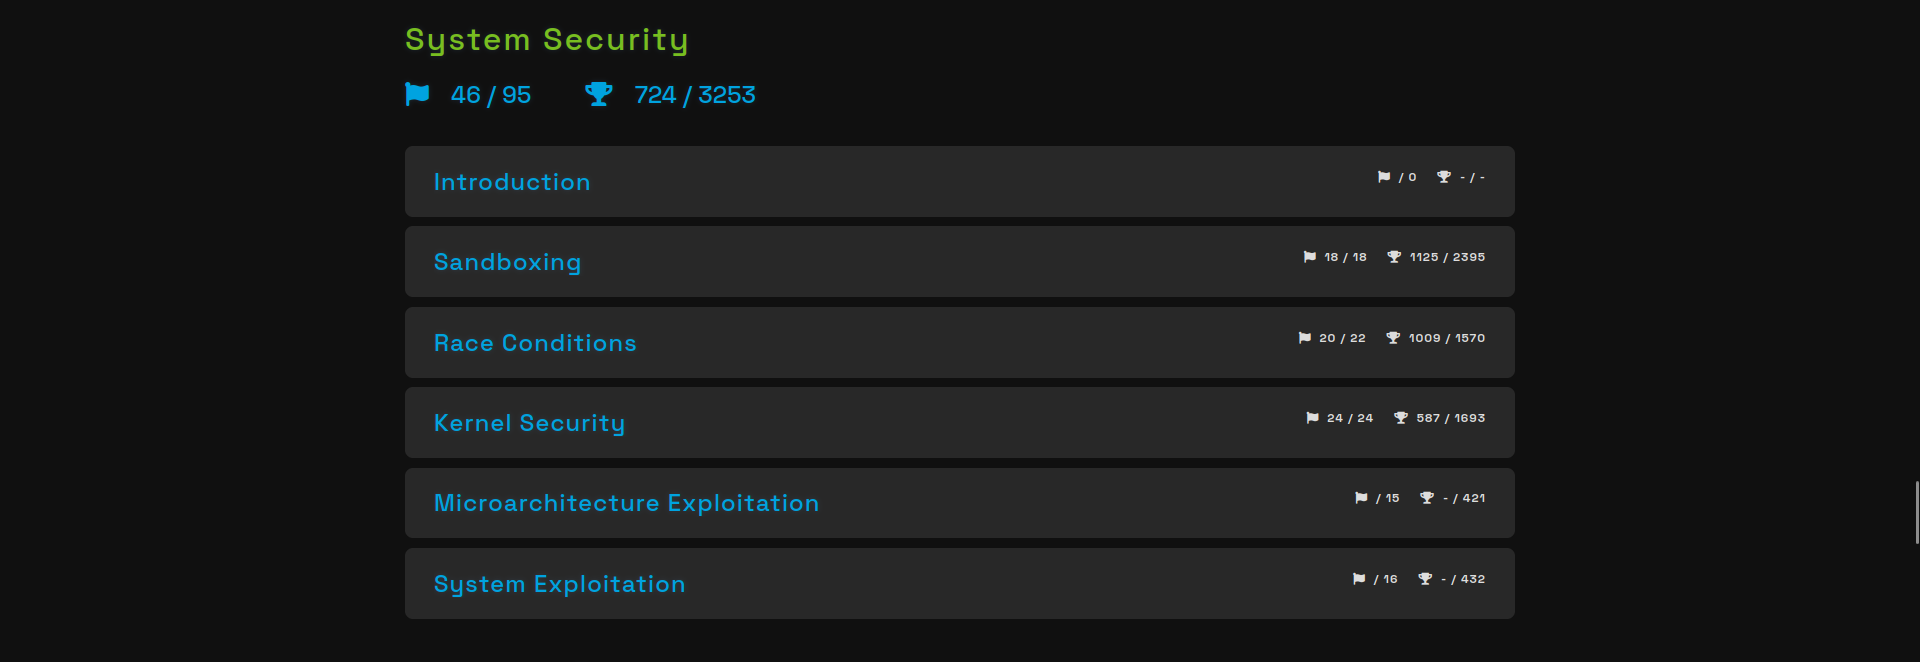Click the flag icon in Race Conditions row
1920x662 pixels.
1305,338
